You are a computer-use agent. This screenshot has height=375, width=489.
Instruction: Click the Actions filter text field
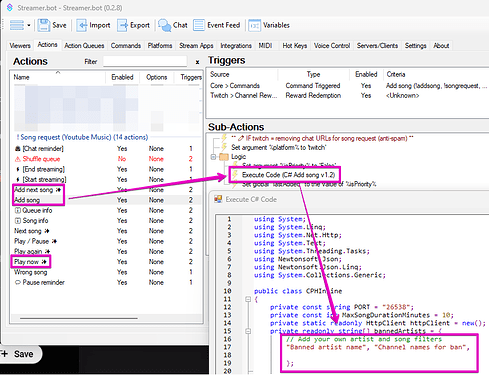tap(145, 61)
